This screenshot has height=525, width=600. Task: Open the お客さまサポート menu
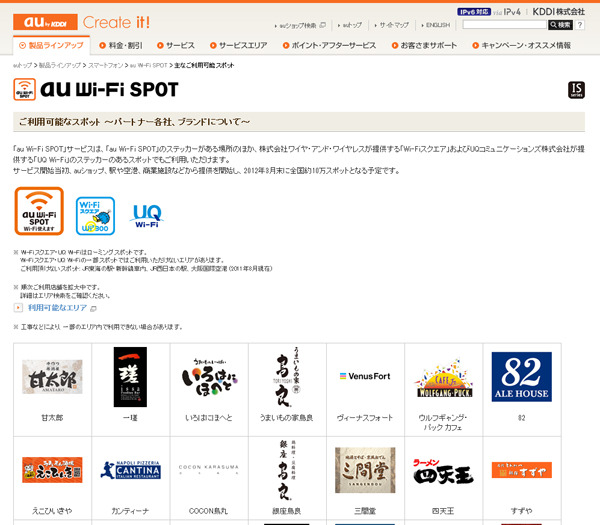pyautogui.click(x=424, y=46)
